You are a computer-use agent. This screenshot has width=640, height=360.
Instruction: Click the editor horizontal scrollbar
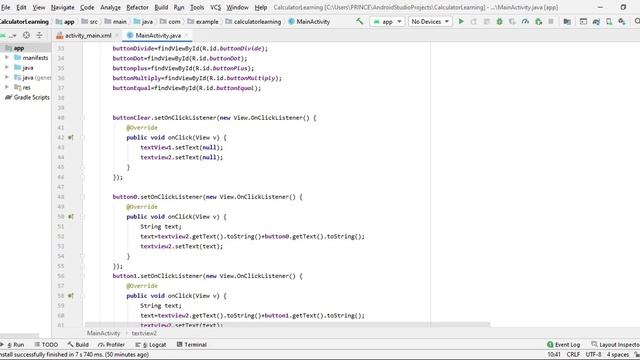287,324
